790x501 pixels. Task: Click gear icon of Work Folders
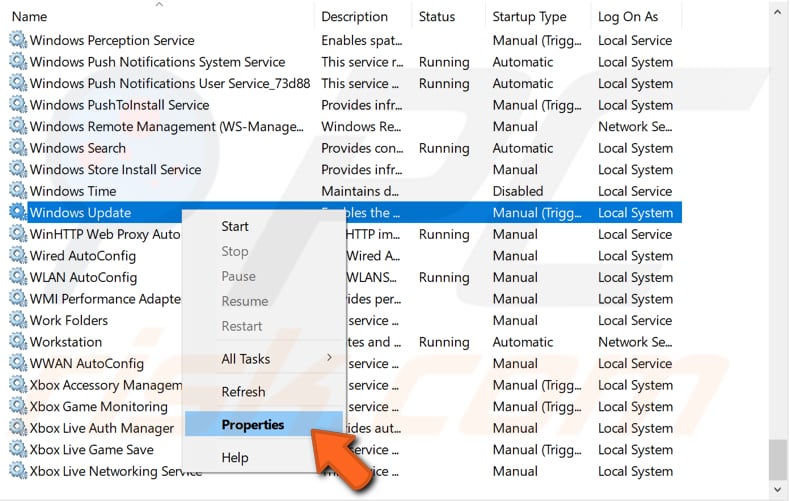(18, 320)
